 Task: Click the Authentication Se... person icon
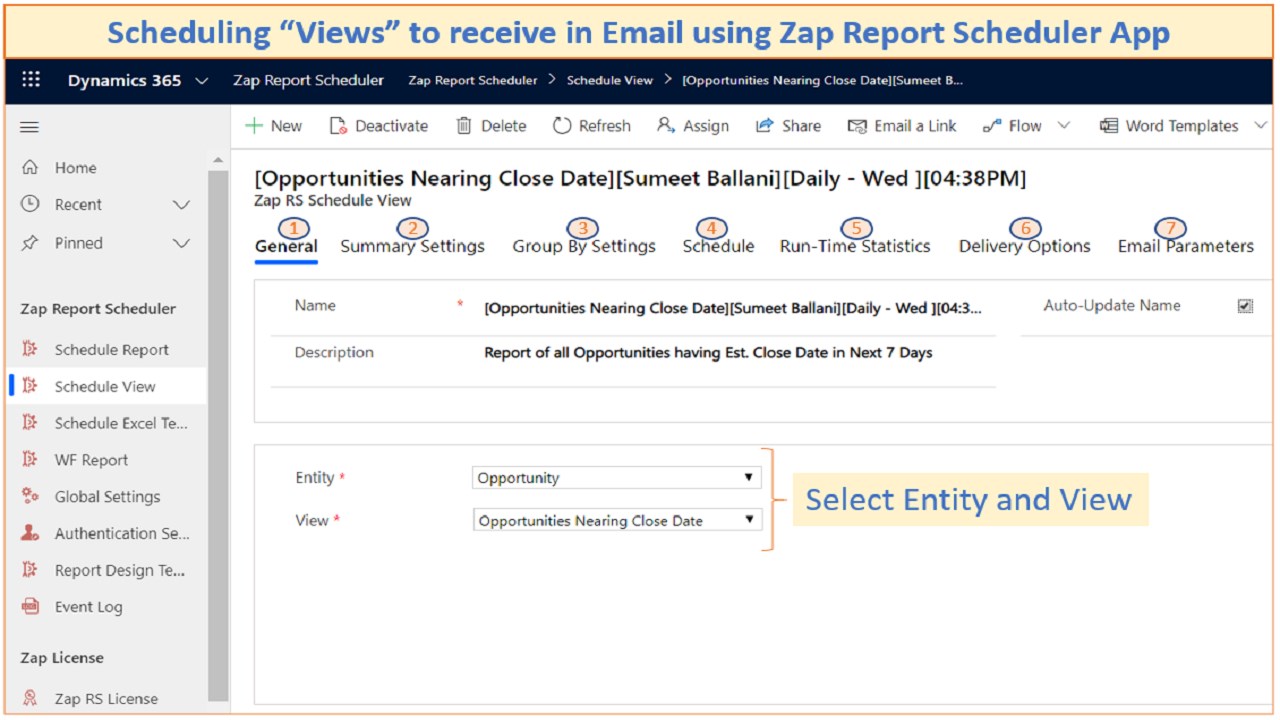pyautogui.click(x=30, y=533)
